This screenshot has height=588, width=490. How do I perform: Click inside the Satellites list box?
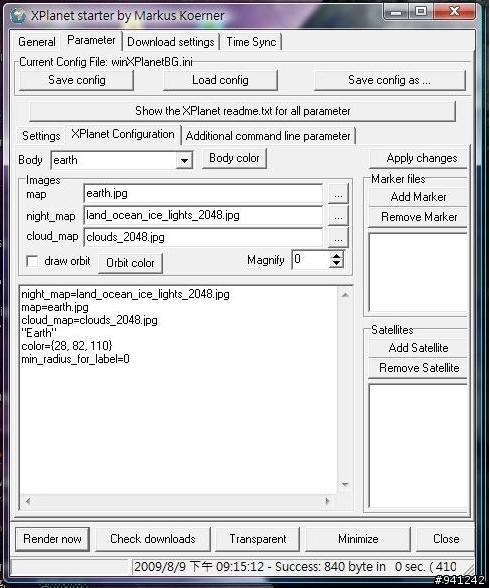(x=418, y=446)
